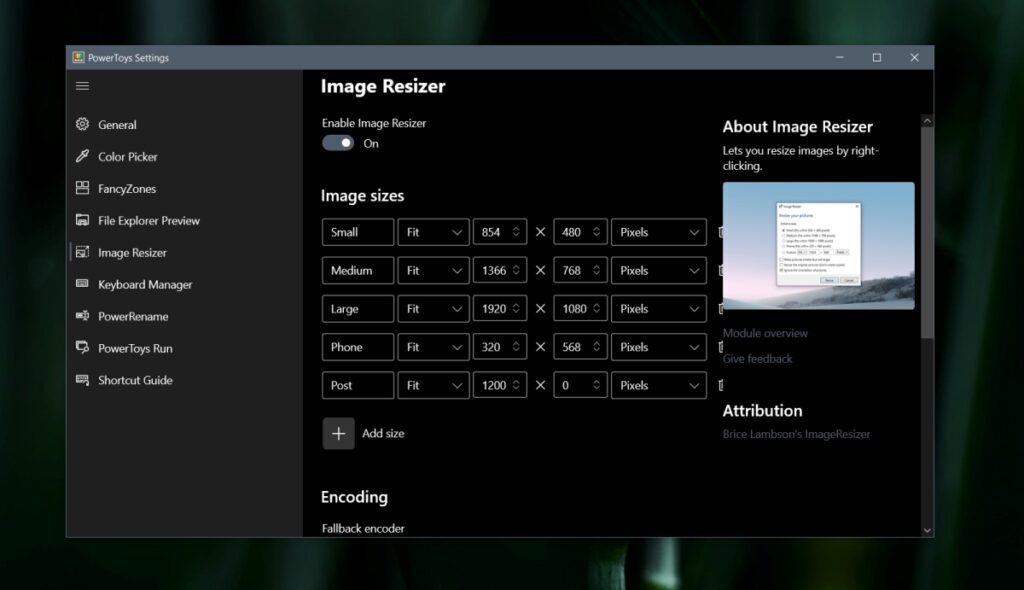The image size is (1024, 590).
Task: Click the File Explorer Preview icon
Action: point(84,220)
